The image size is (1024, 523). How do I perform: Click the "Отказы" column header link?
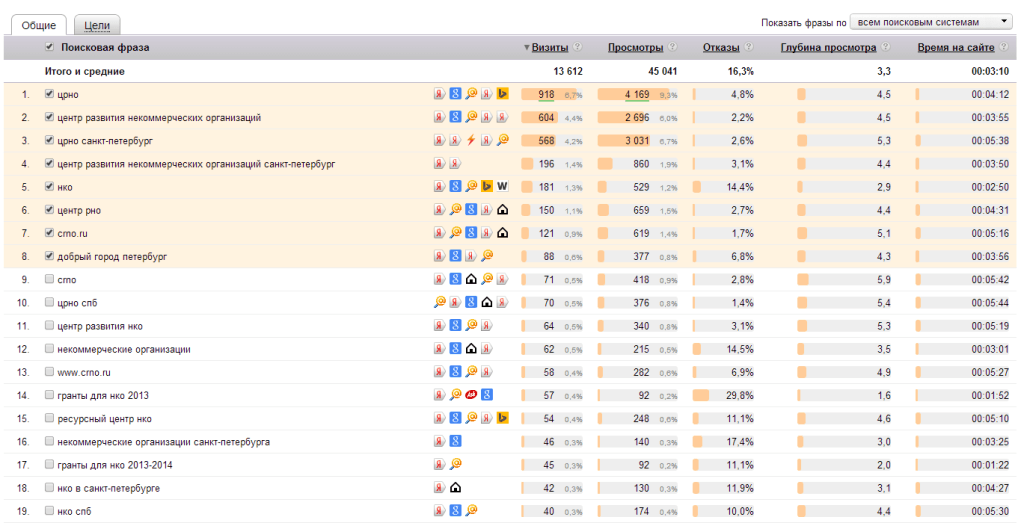point(720,47)
